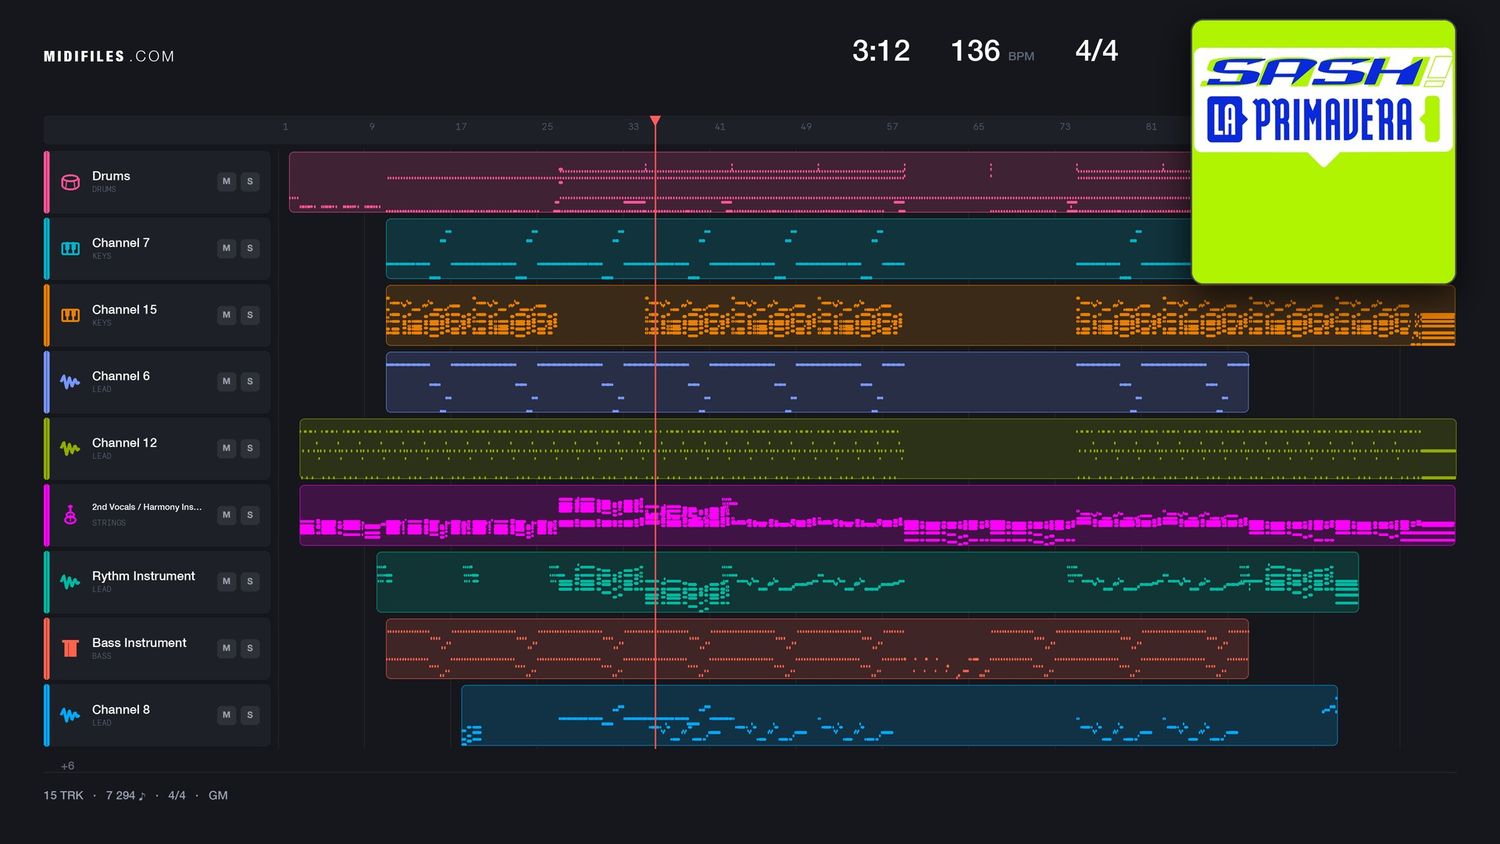Viewport: 1500px width, 844px height.
Task: Click the Drums track drum icon
Action: tap(70, 182)
